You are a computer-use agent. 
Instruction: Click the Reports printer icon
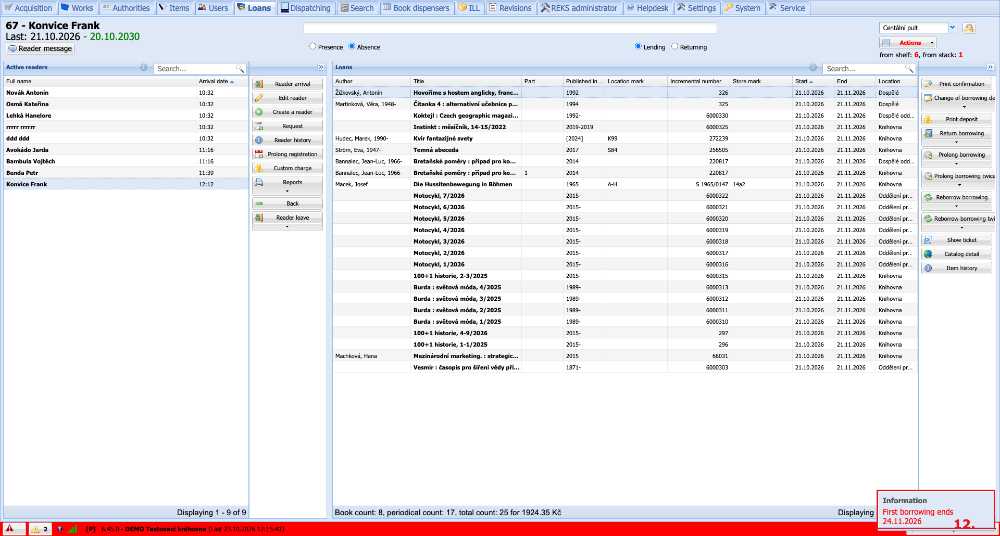[x=259, y=182]
